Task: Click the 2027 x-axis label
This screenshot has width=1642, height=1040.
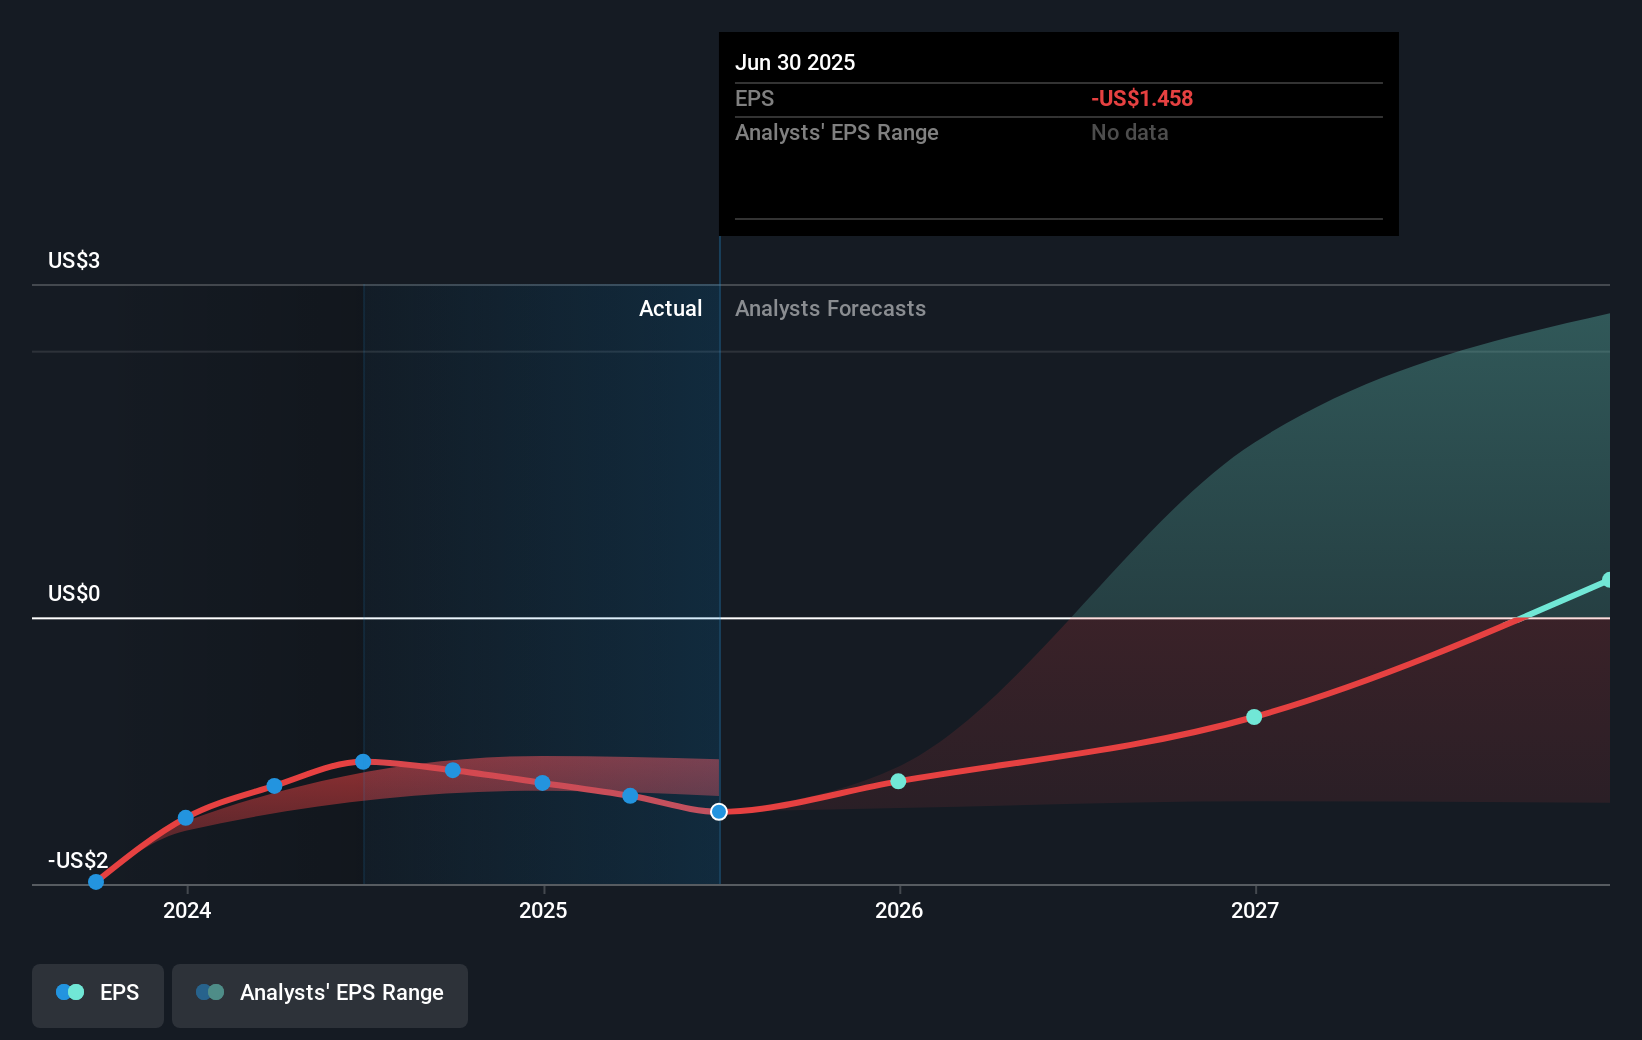Action: [x=1255, y=910]
